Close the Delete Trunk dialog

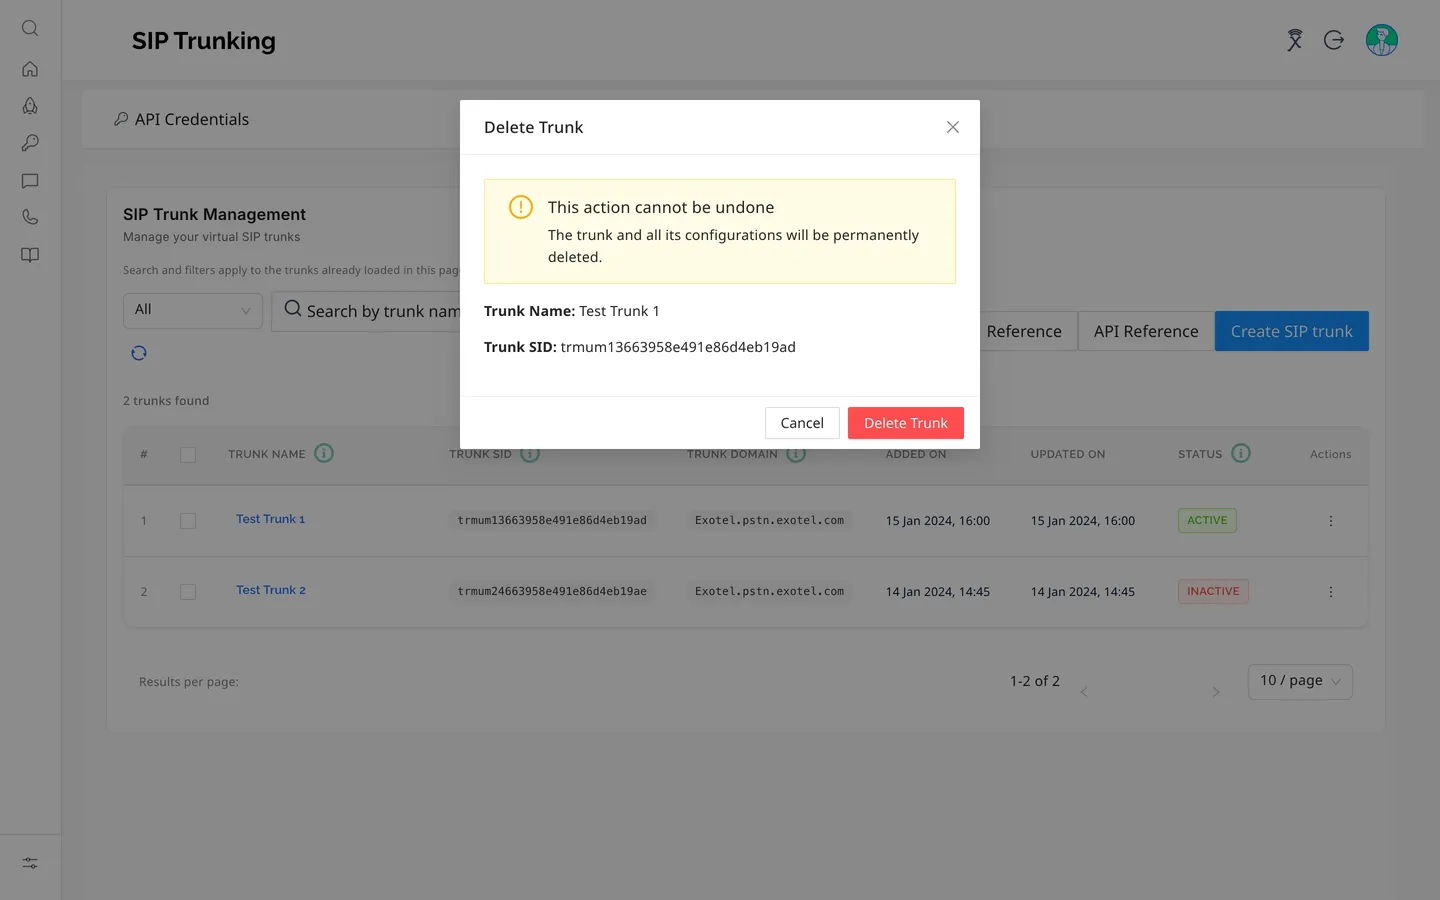[x=953, y=127]
